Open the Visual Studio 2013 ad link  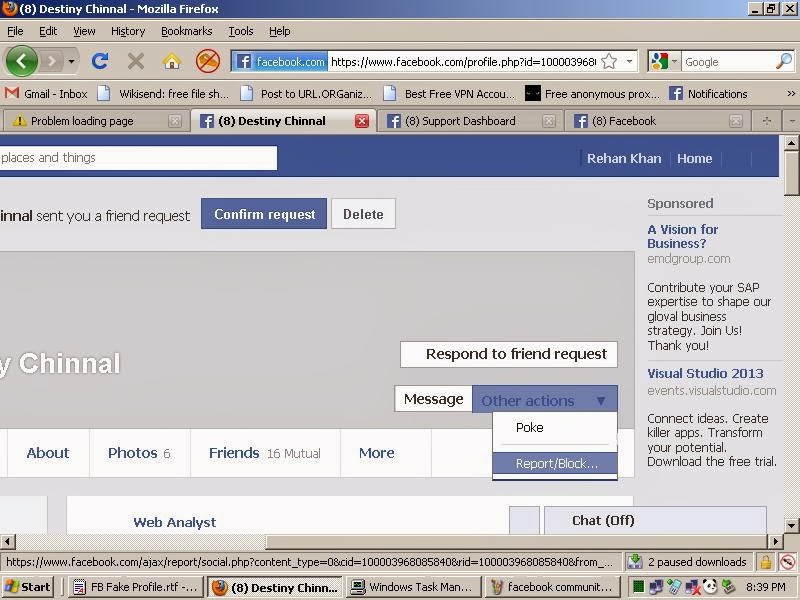coord(705,373)
